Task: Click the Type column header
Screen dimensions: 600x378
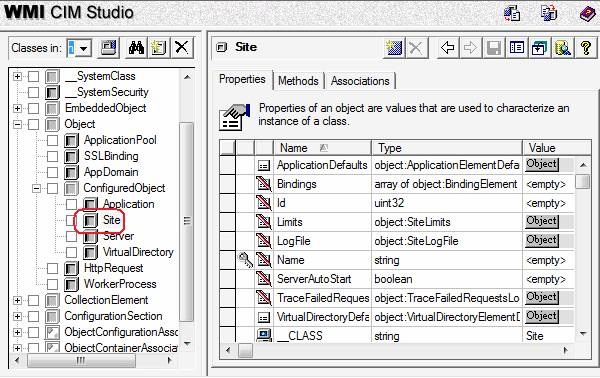Action: [x=447, y=148]
